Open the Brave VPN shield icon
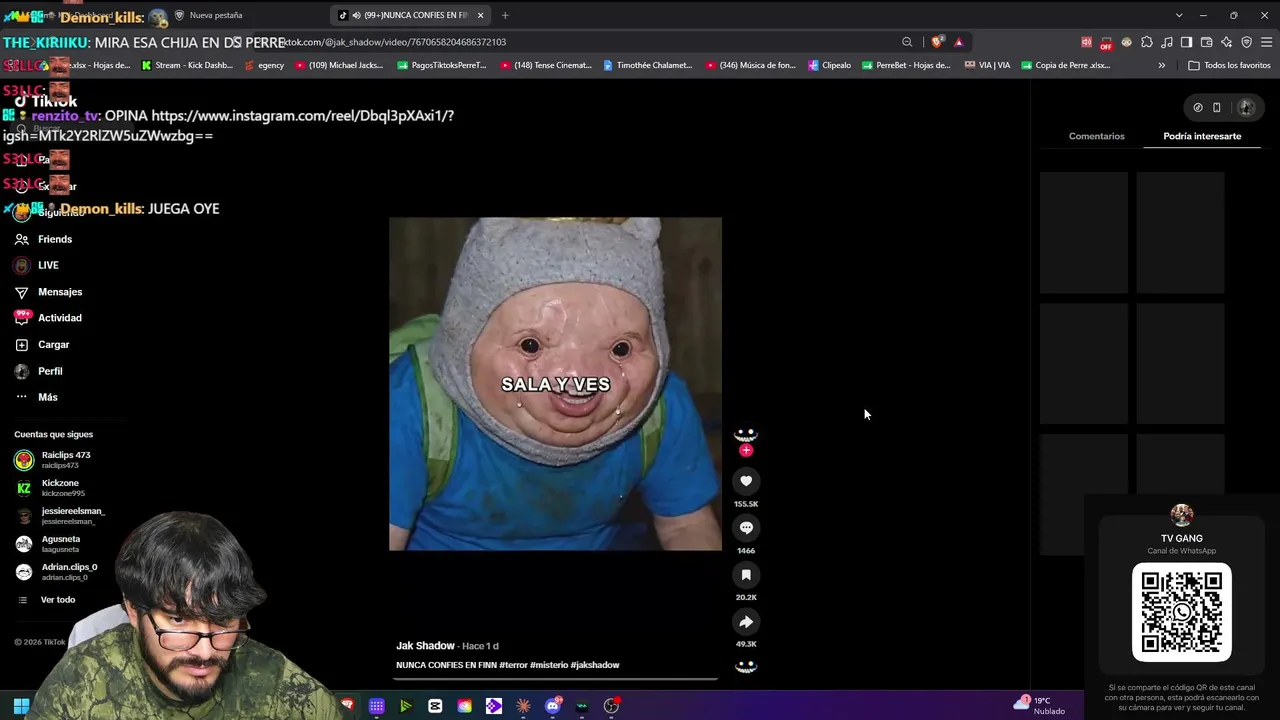 tap(1247, 42)
